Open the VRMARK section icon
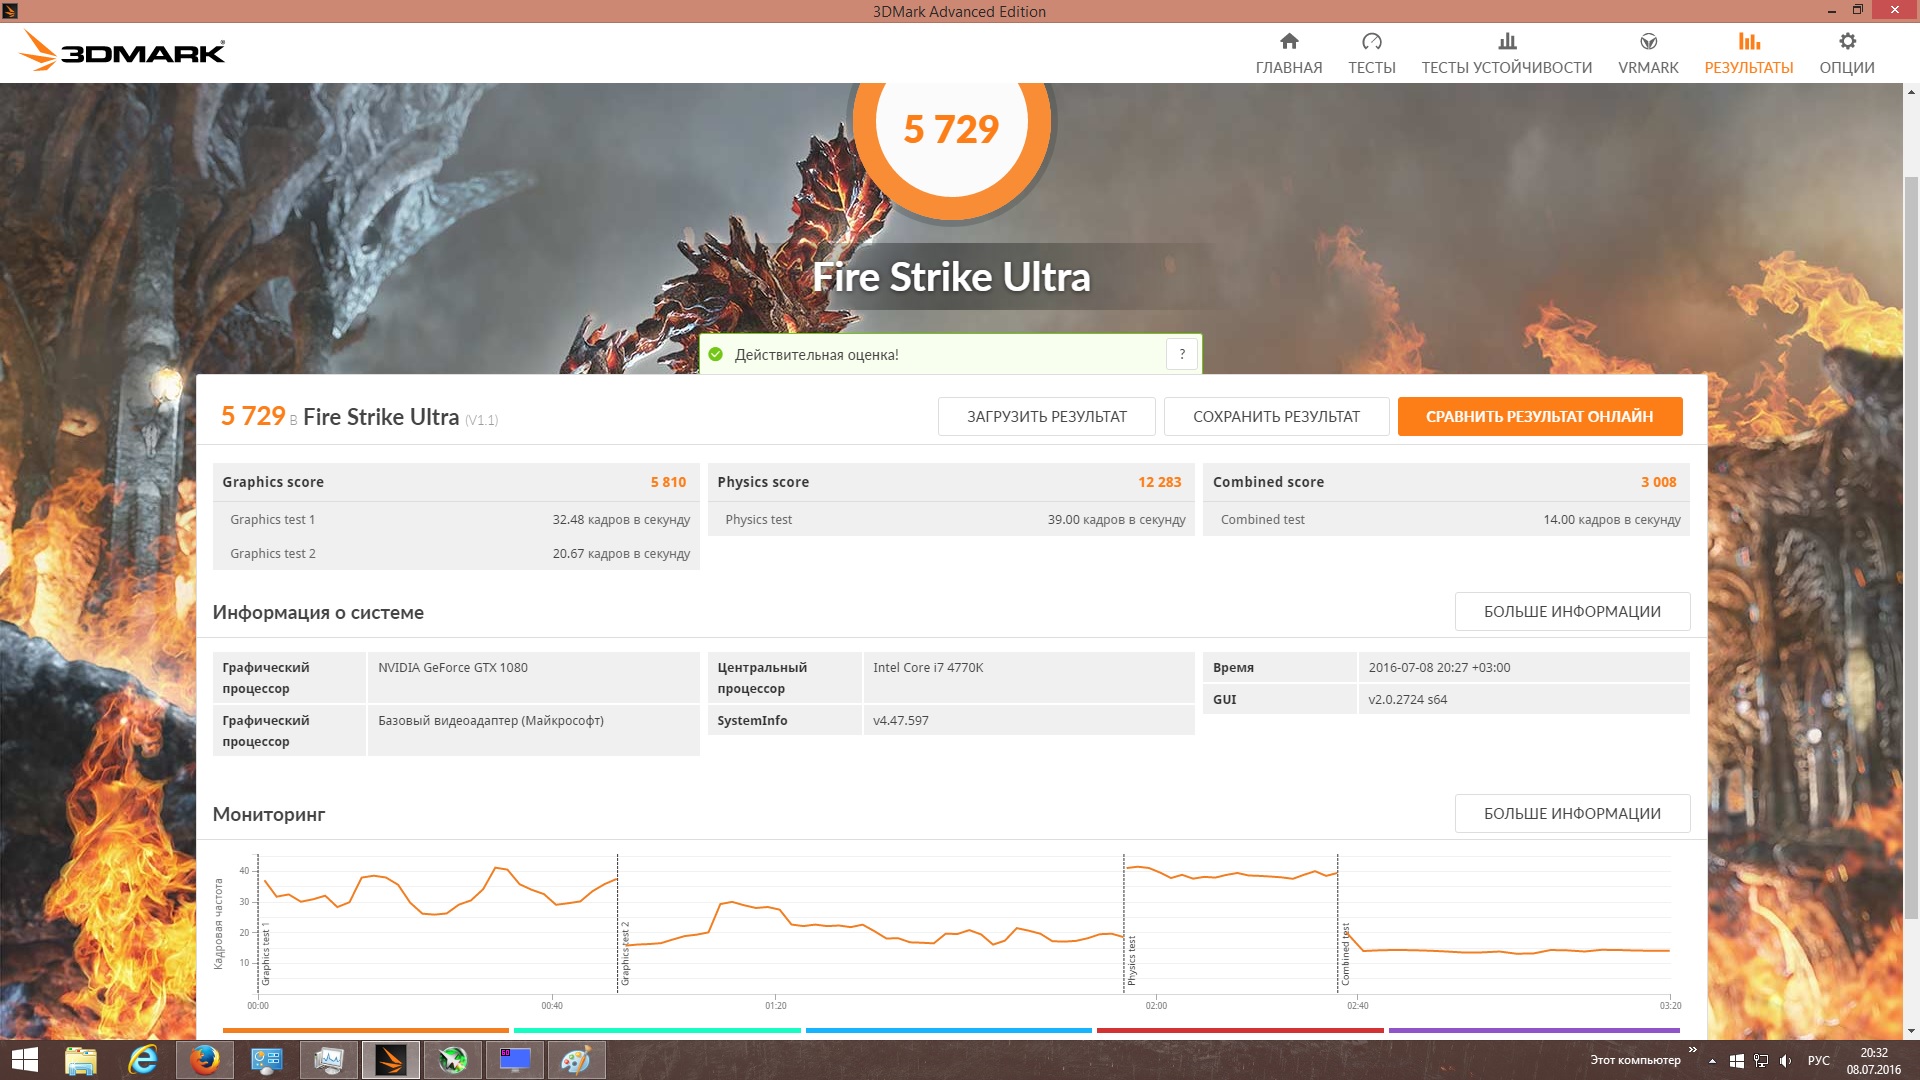Image resolution: width=1920 pixels, height=1080 pixels. coord(1648,42)
